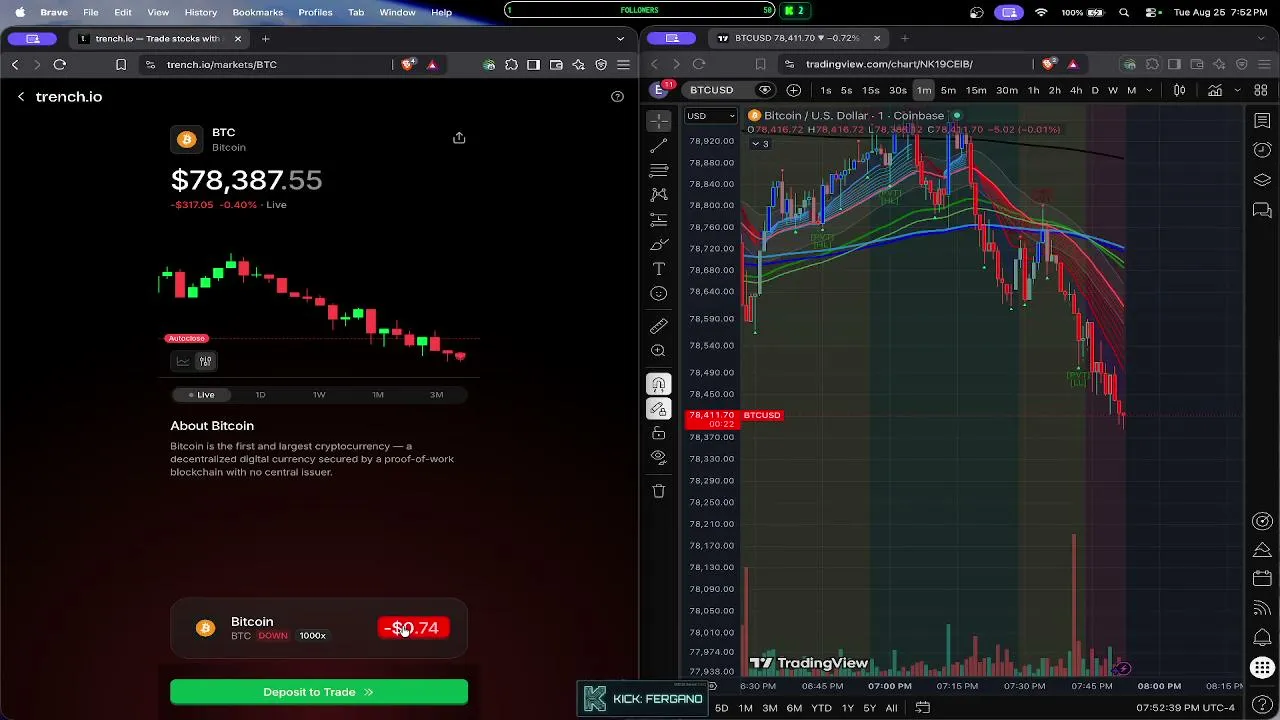
Task: Open the candlestick chart style selector
Action: (1179, 90)
